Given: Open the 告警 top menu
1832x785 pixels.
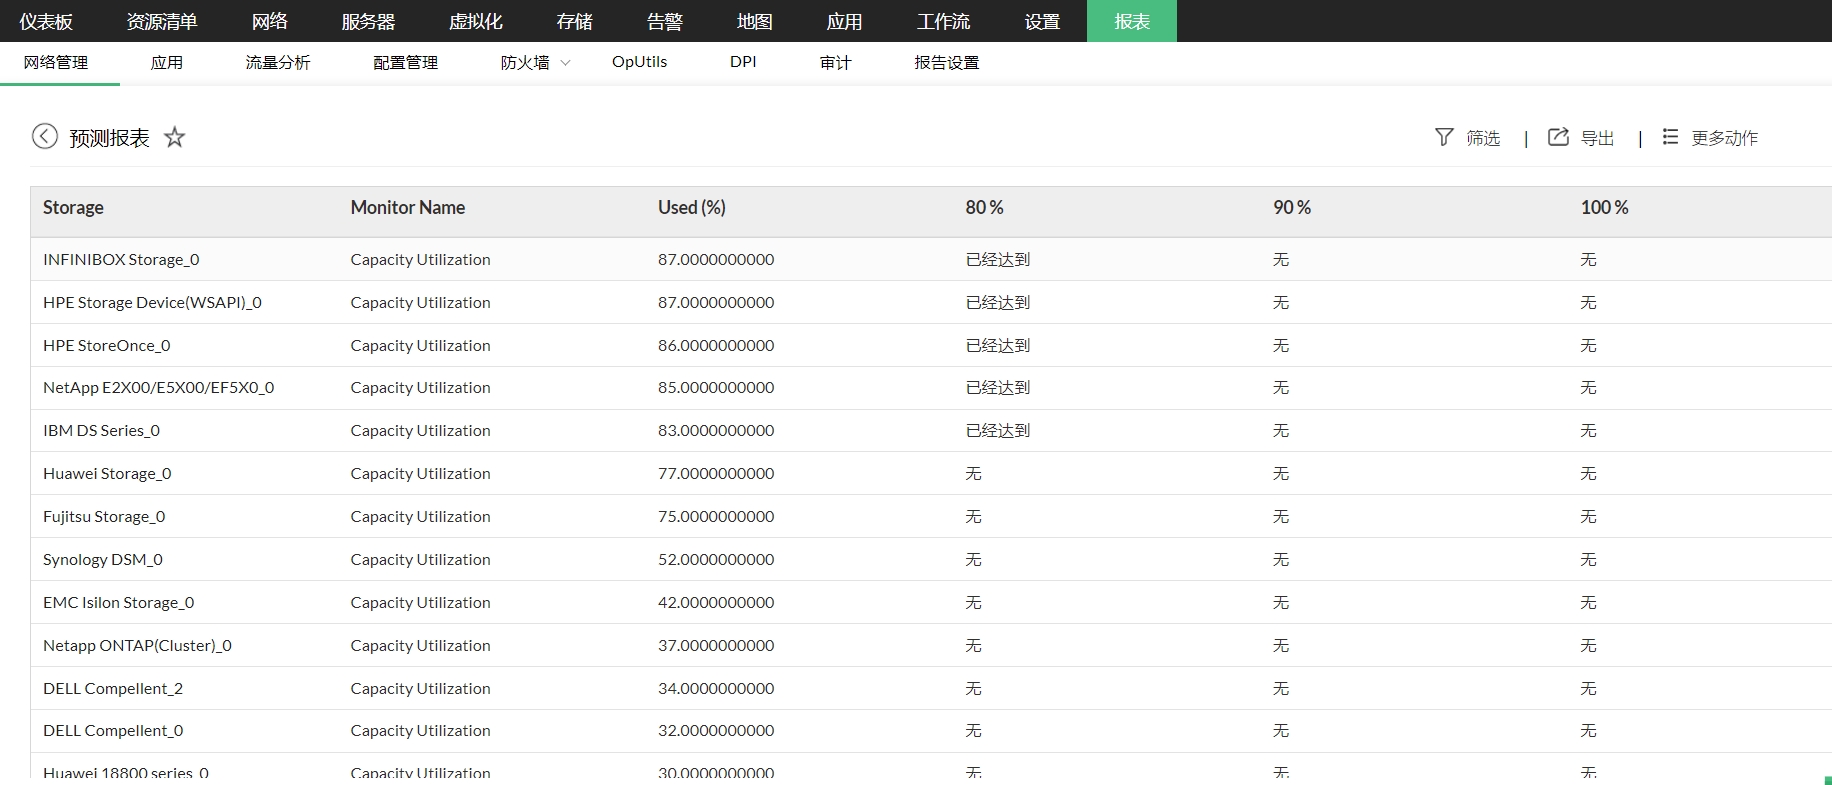Looking at the screenshot, I should (665, 21).
